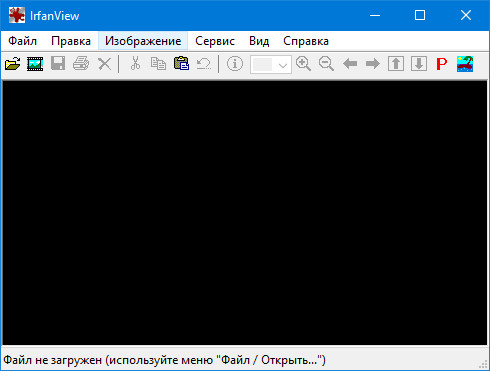Viewport: 490px width, 371px height.
Task: Open the Изображение menu
Action: click(143, 41)
